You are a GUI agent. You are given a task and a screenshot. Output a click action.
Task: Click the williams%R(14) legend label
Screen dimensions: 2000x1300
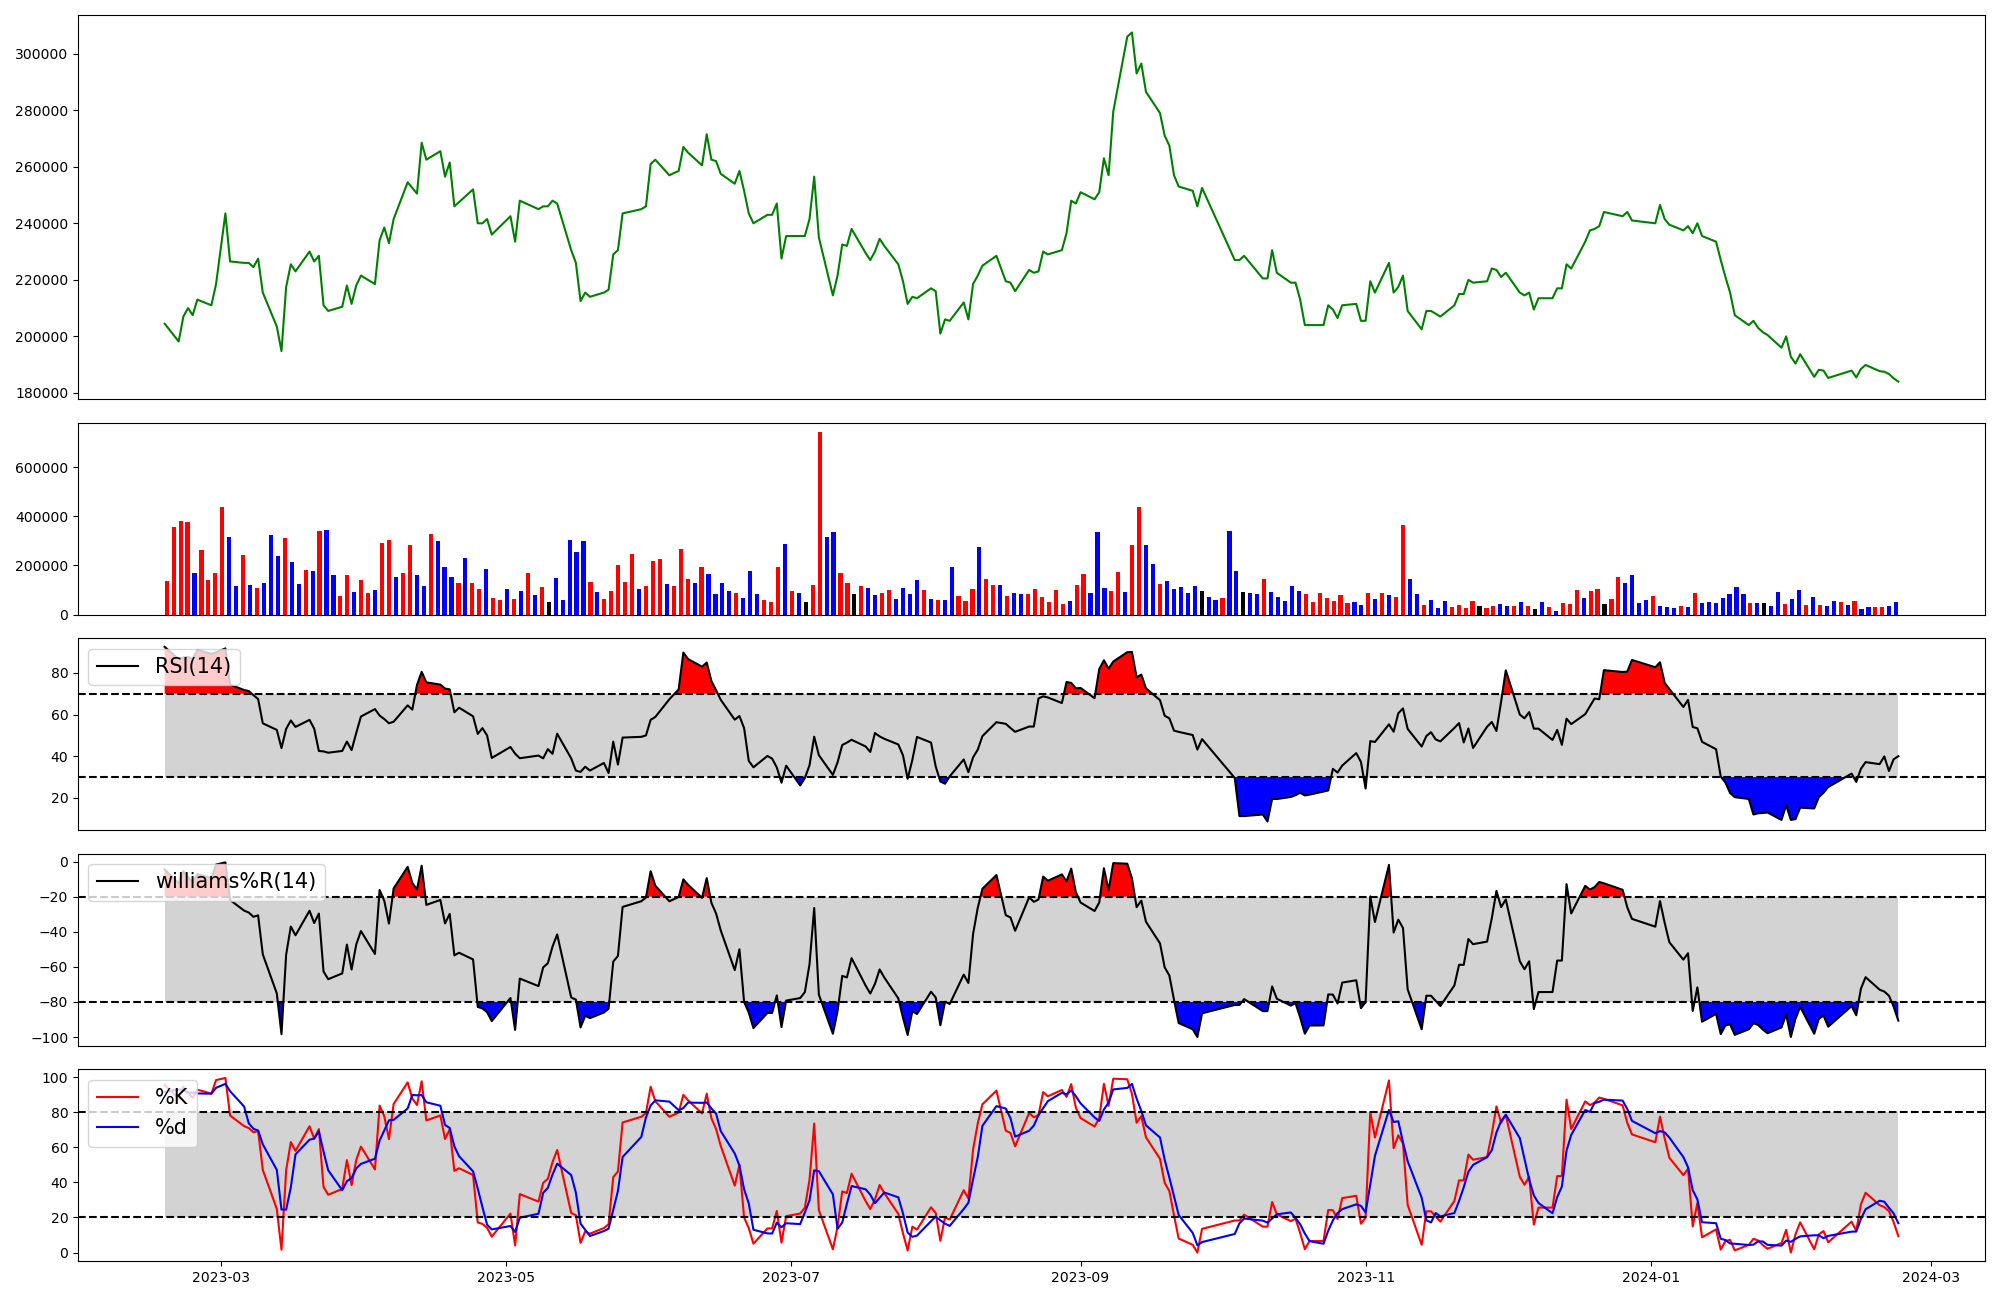coord(235,881)
